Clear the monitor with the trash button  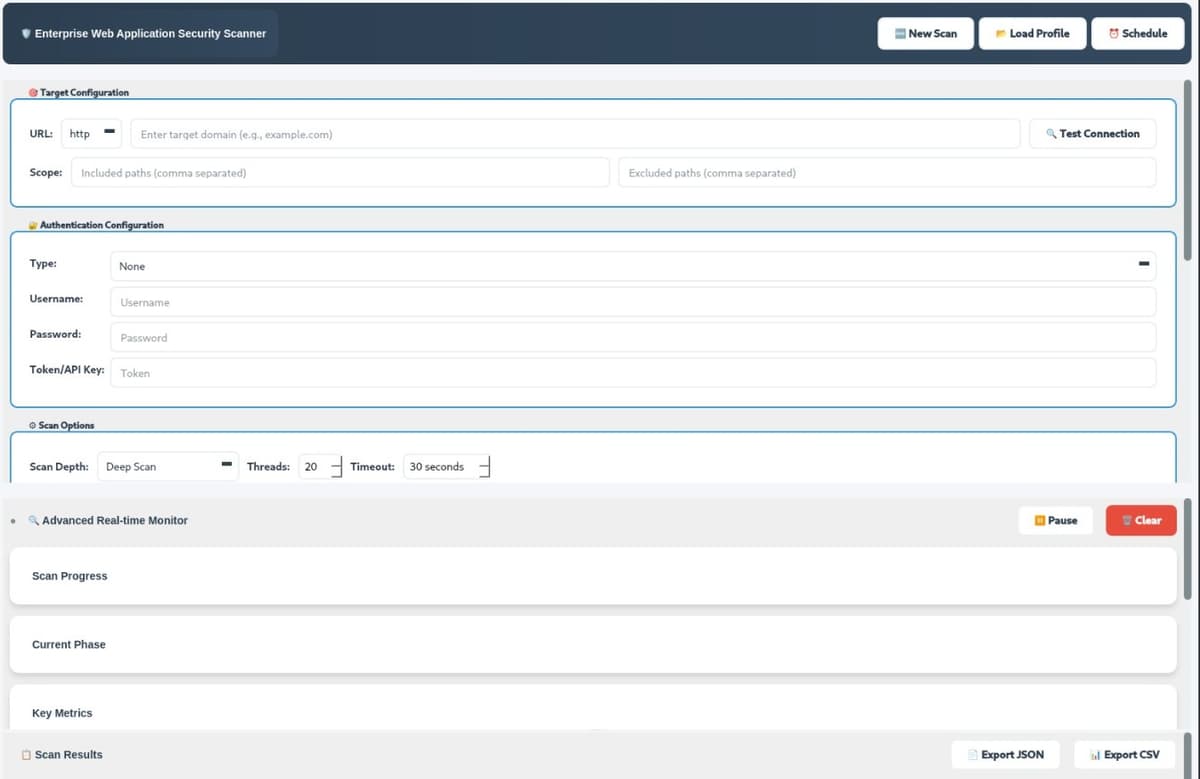point(1140,520)
